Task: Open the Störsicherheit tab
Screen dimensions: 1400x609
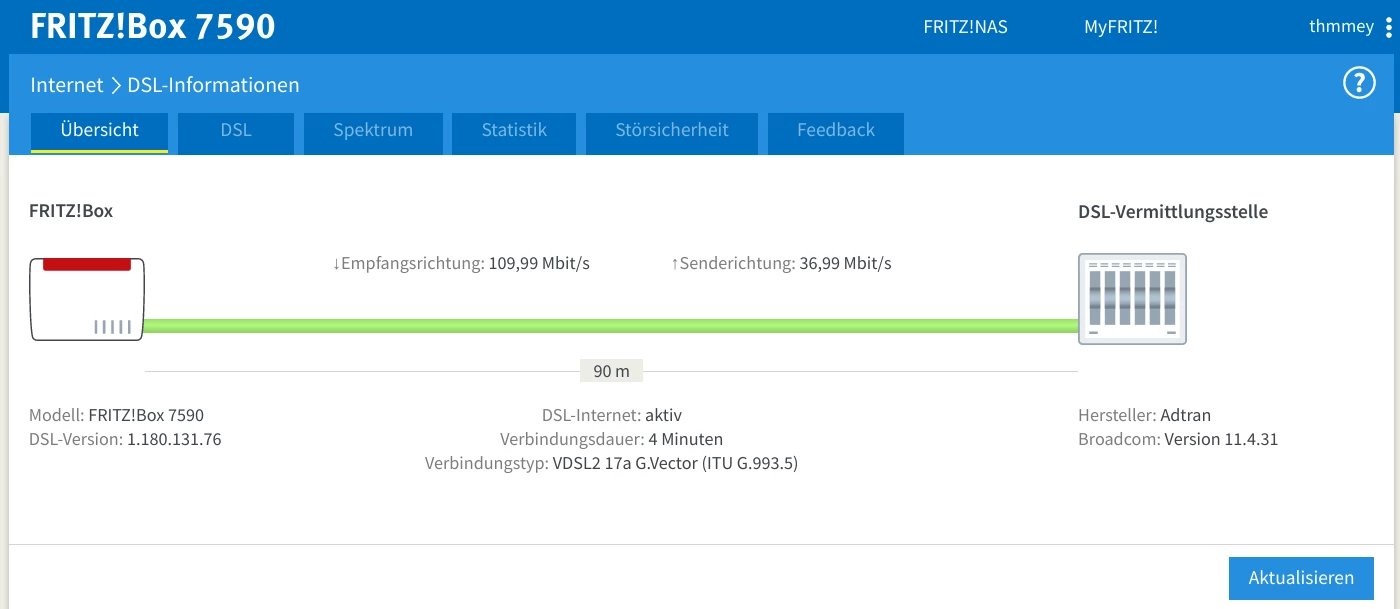Action: click(x=672, y=133)
